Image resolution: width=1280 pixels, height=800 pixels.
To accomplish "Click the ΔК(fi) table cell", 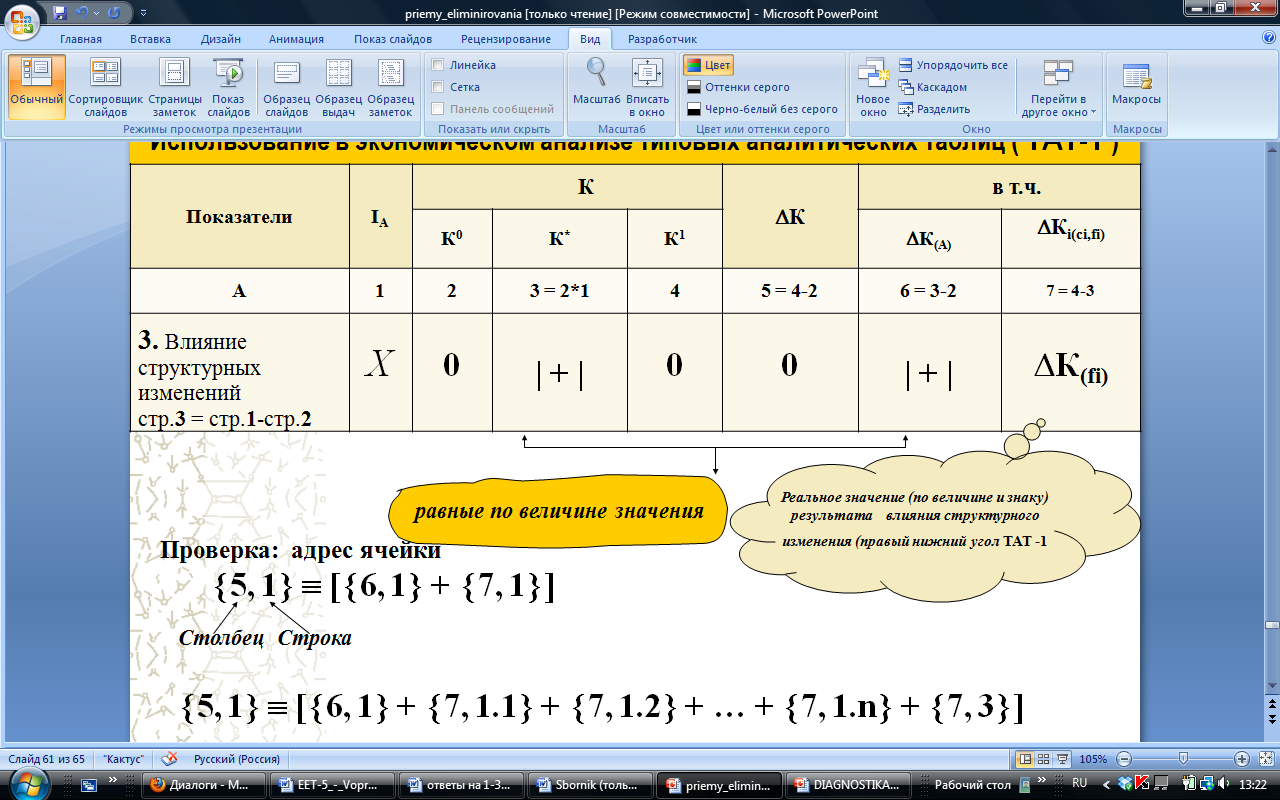I will [1070, 371].
